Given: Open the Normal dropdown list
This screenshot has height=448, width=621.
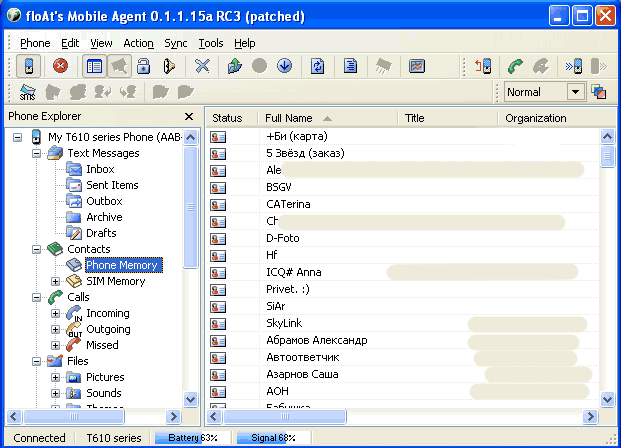Looking at the screenshot, I should pos(575,92).
